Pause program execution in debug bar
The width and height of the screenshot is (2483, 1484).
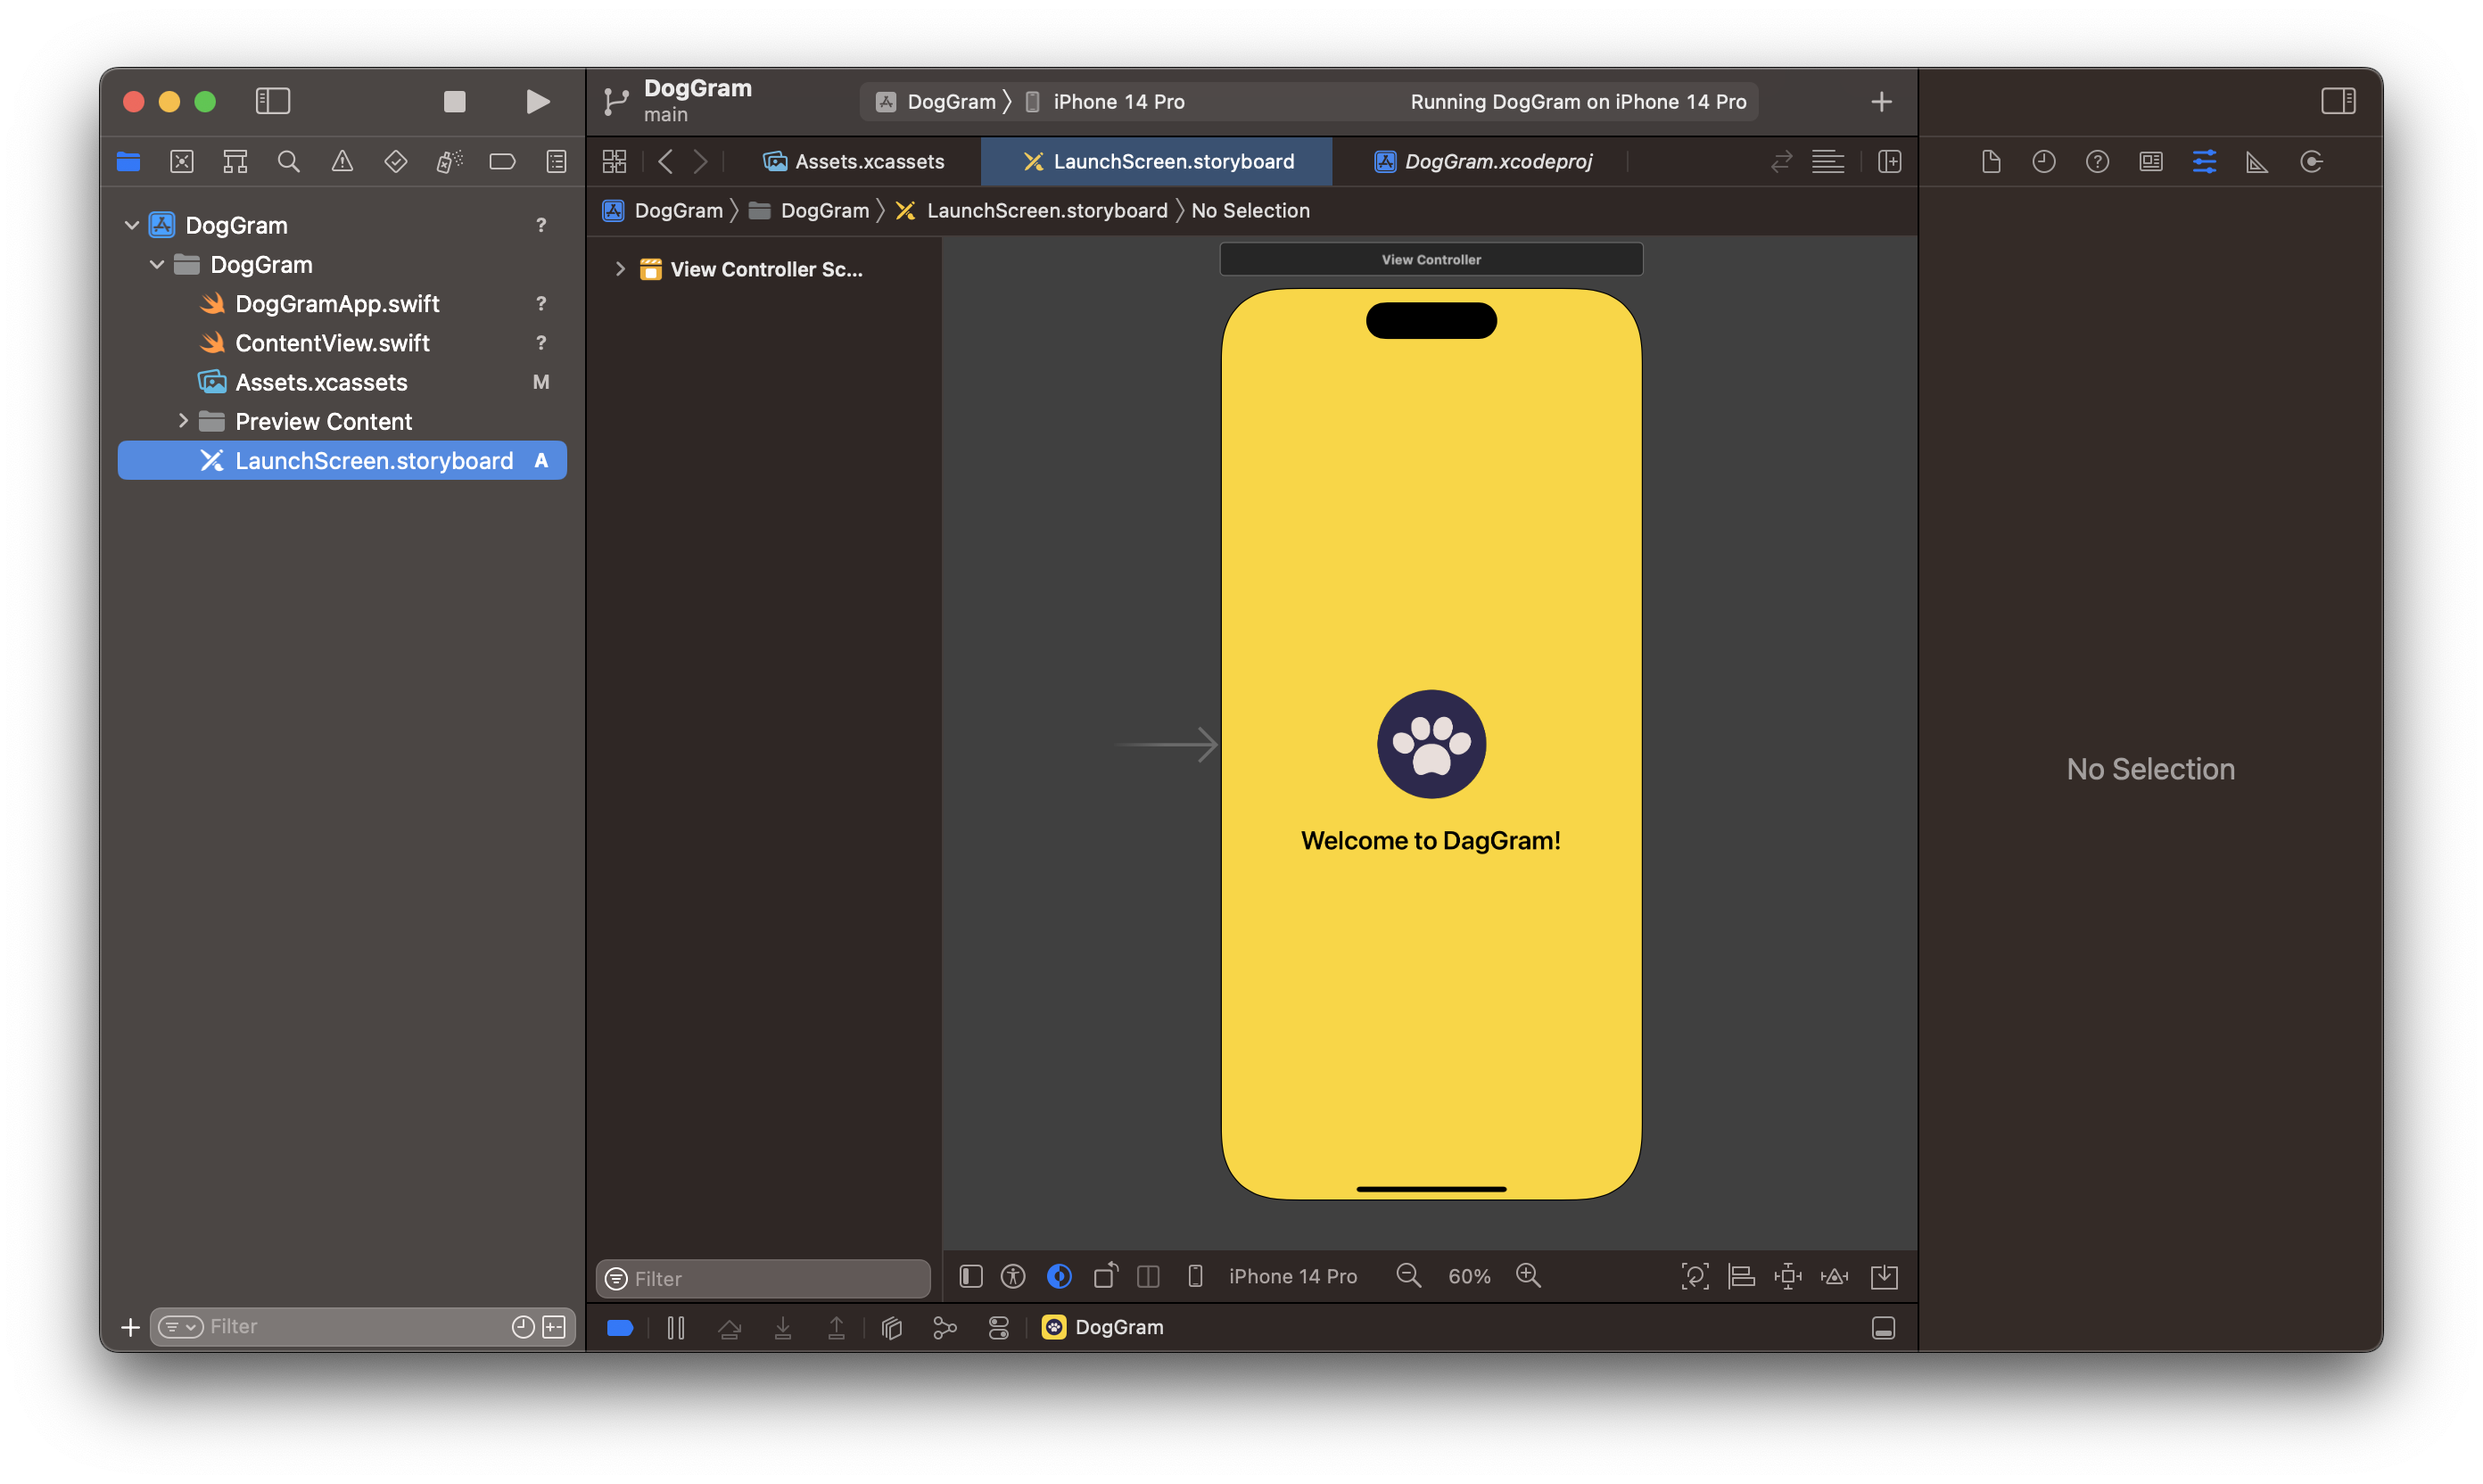point(676,1327)
